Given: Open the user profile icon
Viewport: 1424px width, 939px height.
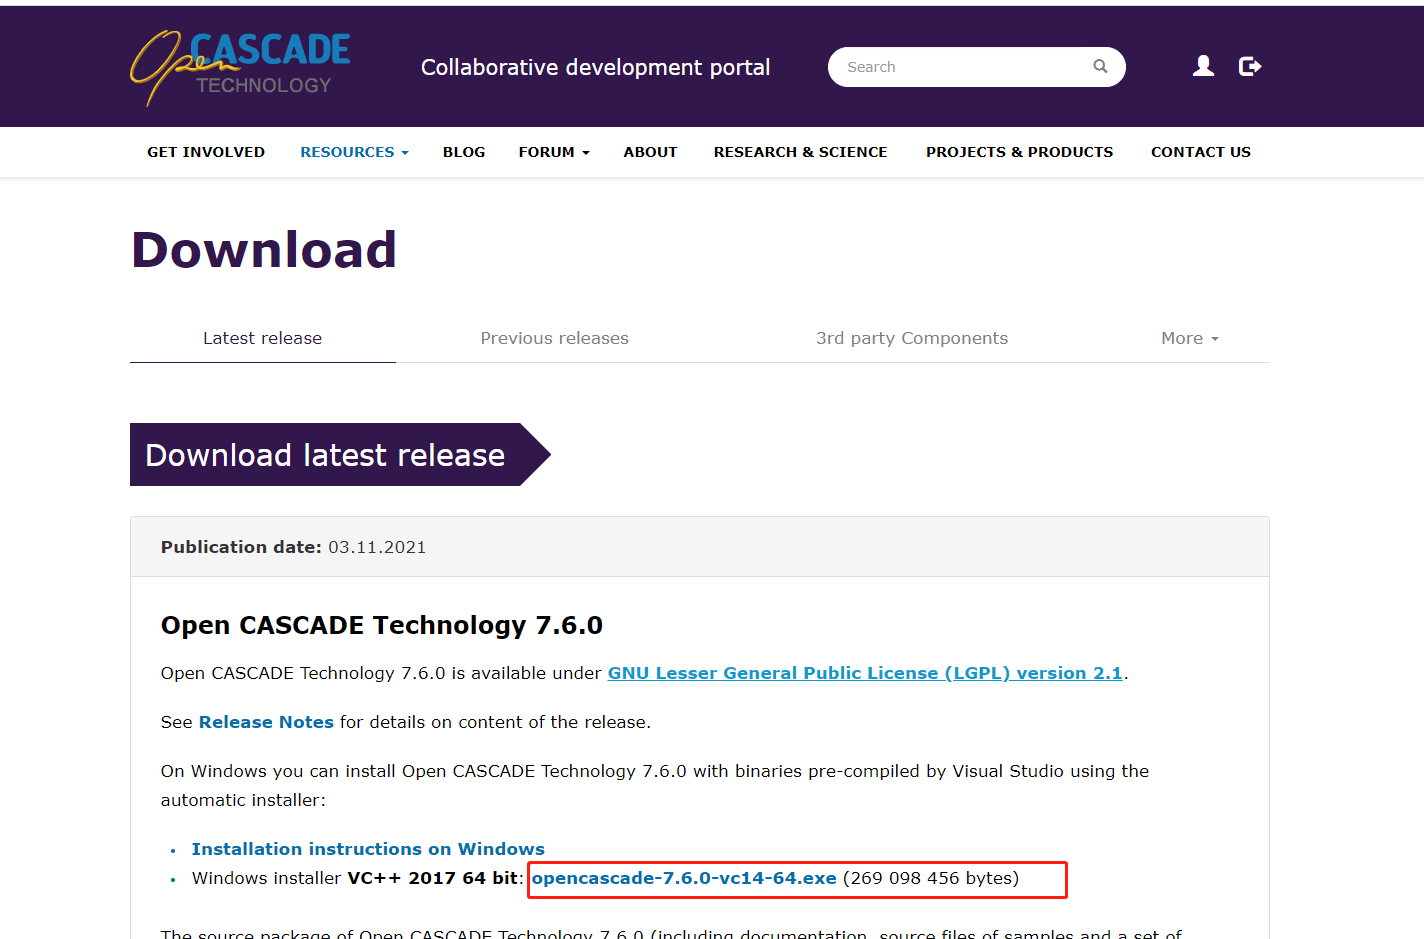Looking at the screenshot, I should (x=1202, y=66).
